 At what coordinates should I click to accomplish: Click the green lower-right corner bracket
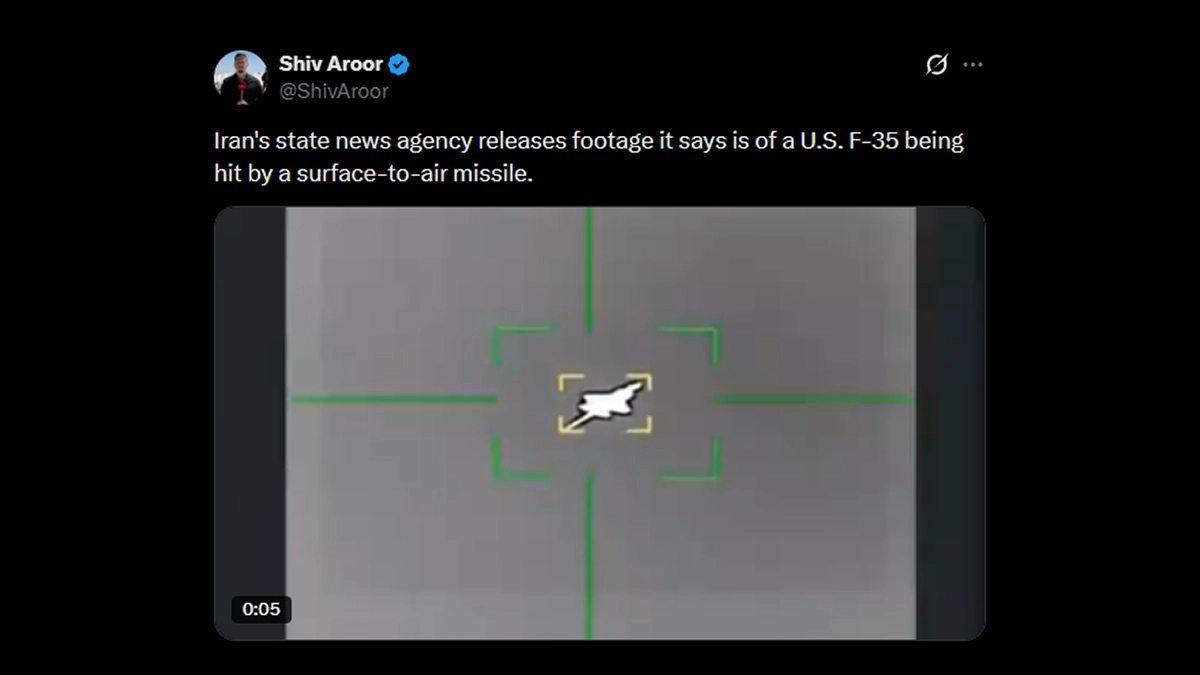coord(691,458)
